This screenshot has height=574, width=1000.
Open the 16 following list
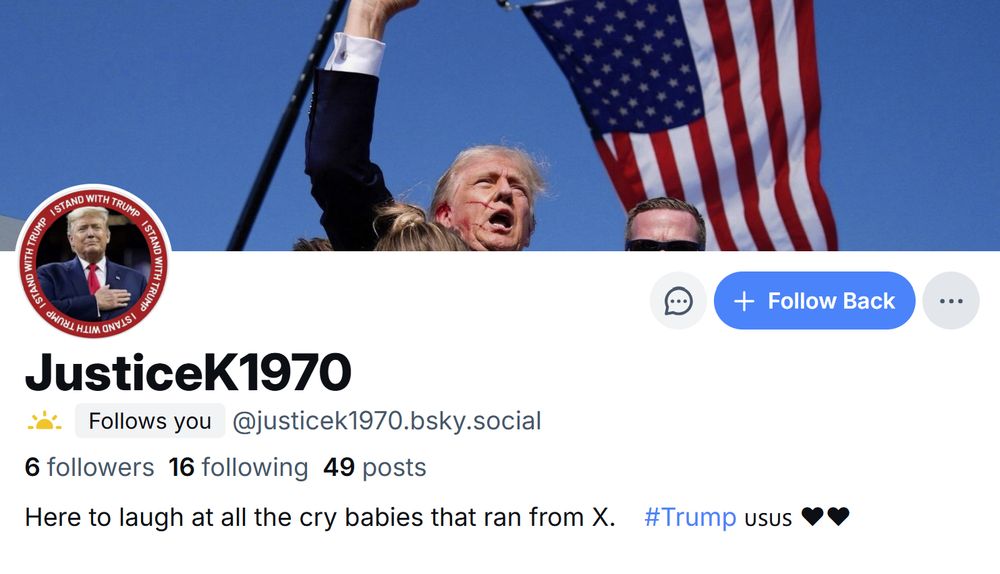(238, 467)
